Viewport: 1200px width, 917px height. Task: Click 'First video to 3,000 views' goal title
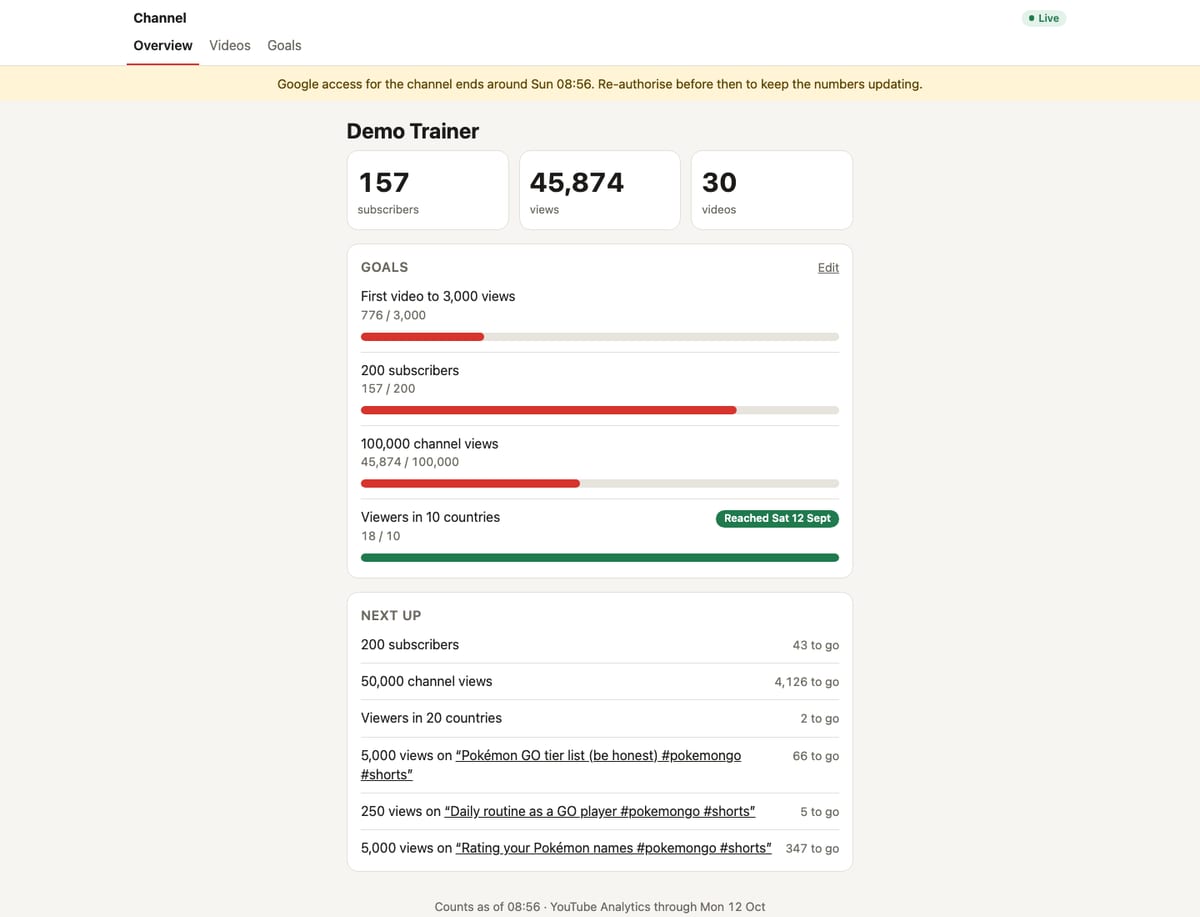coord(438,296)
